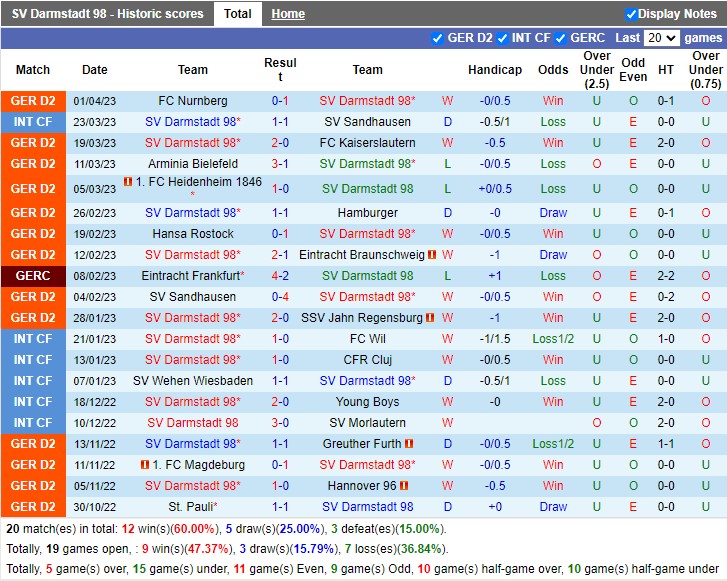Click the 60.00% win percentage summary

coord(193,529)
